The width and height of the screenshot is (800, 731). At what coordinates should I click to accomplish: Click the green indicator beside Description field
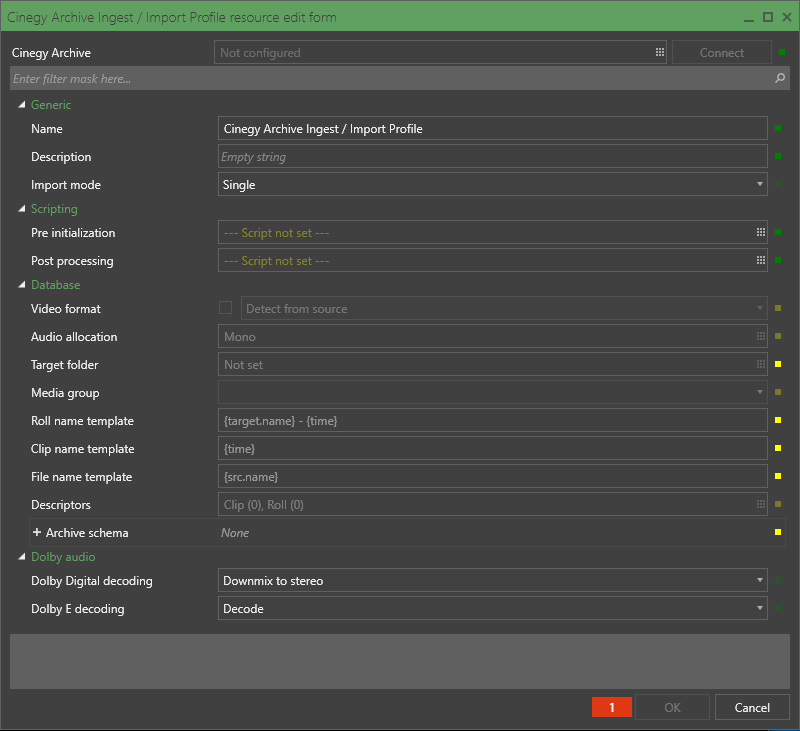[x=778, y=156]
